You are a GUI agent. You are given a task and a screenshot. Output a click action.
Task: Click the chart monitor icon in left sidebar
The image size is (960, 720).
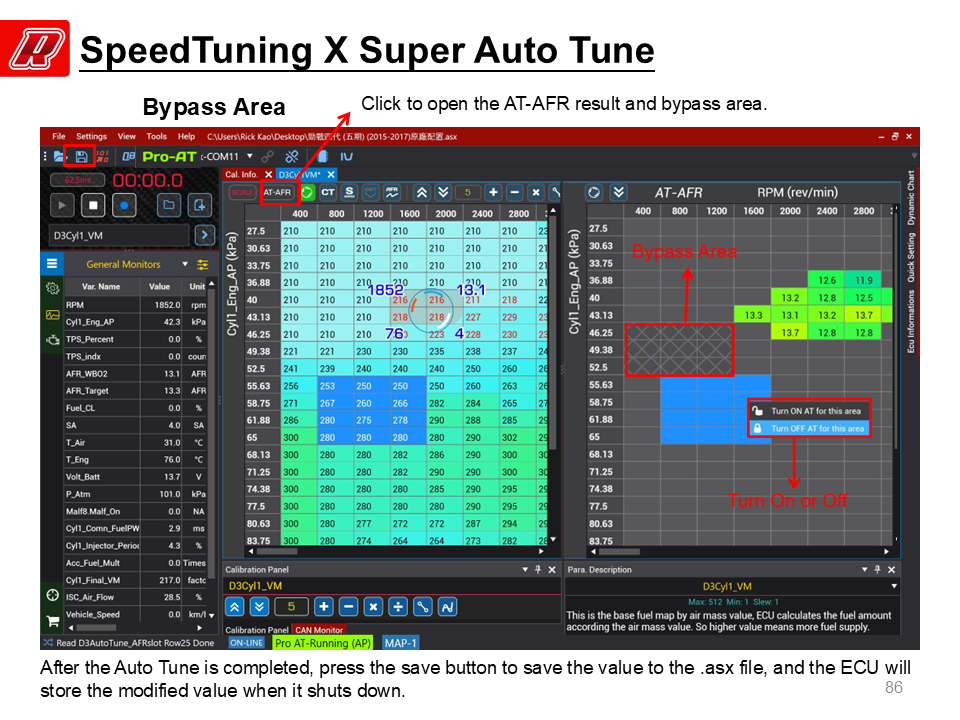point(53,315)
